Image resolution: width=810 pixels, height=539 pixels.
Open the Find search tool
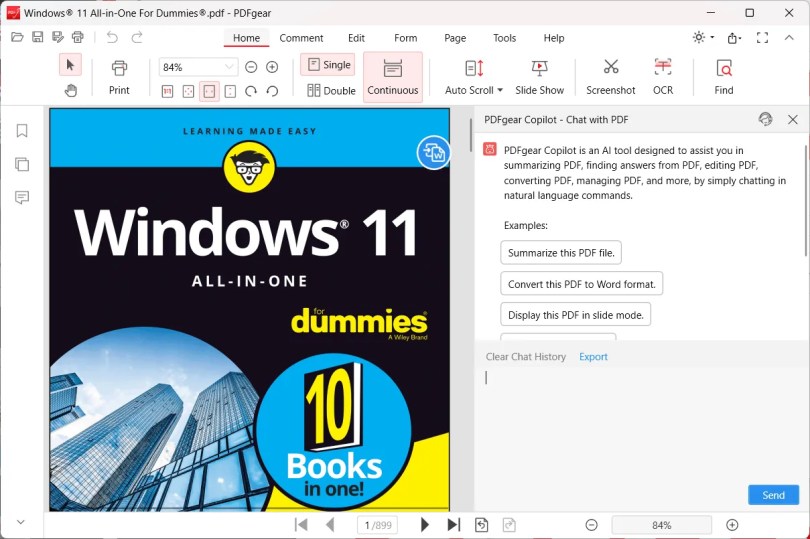(724, 77)
